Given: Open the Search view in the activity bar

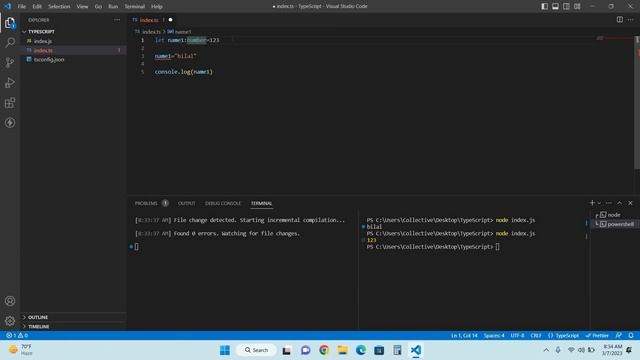Looking at the screenshot, I should pos(10,42).
